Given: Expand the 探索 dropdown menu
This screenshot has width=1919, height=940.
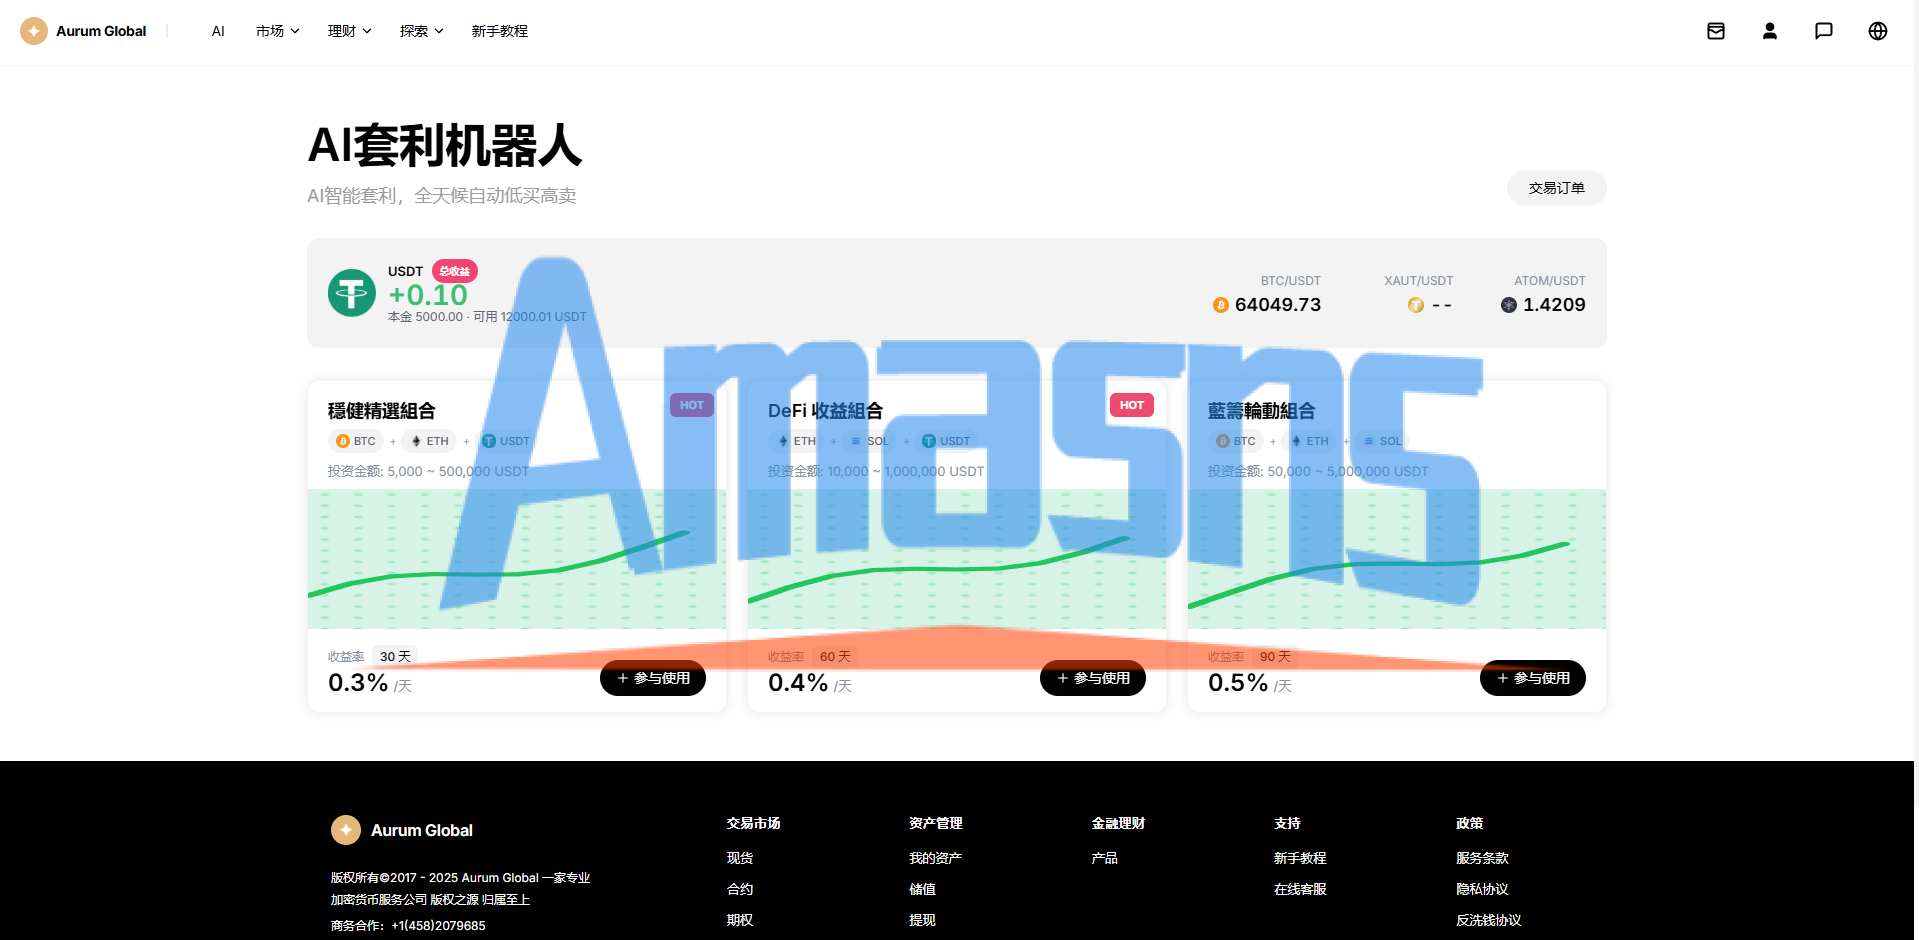Looking at the screenshot, I should click(422, 31).
